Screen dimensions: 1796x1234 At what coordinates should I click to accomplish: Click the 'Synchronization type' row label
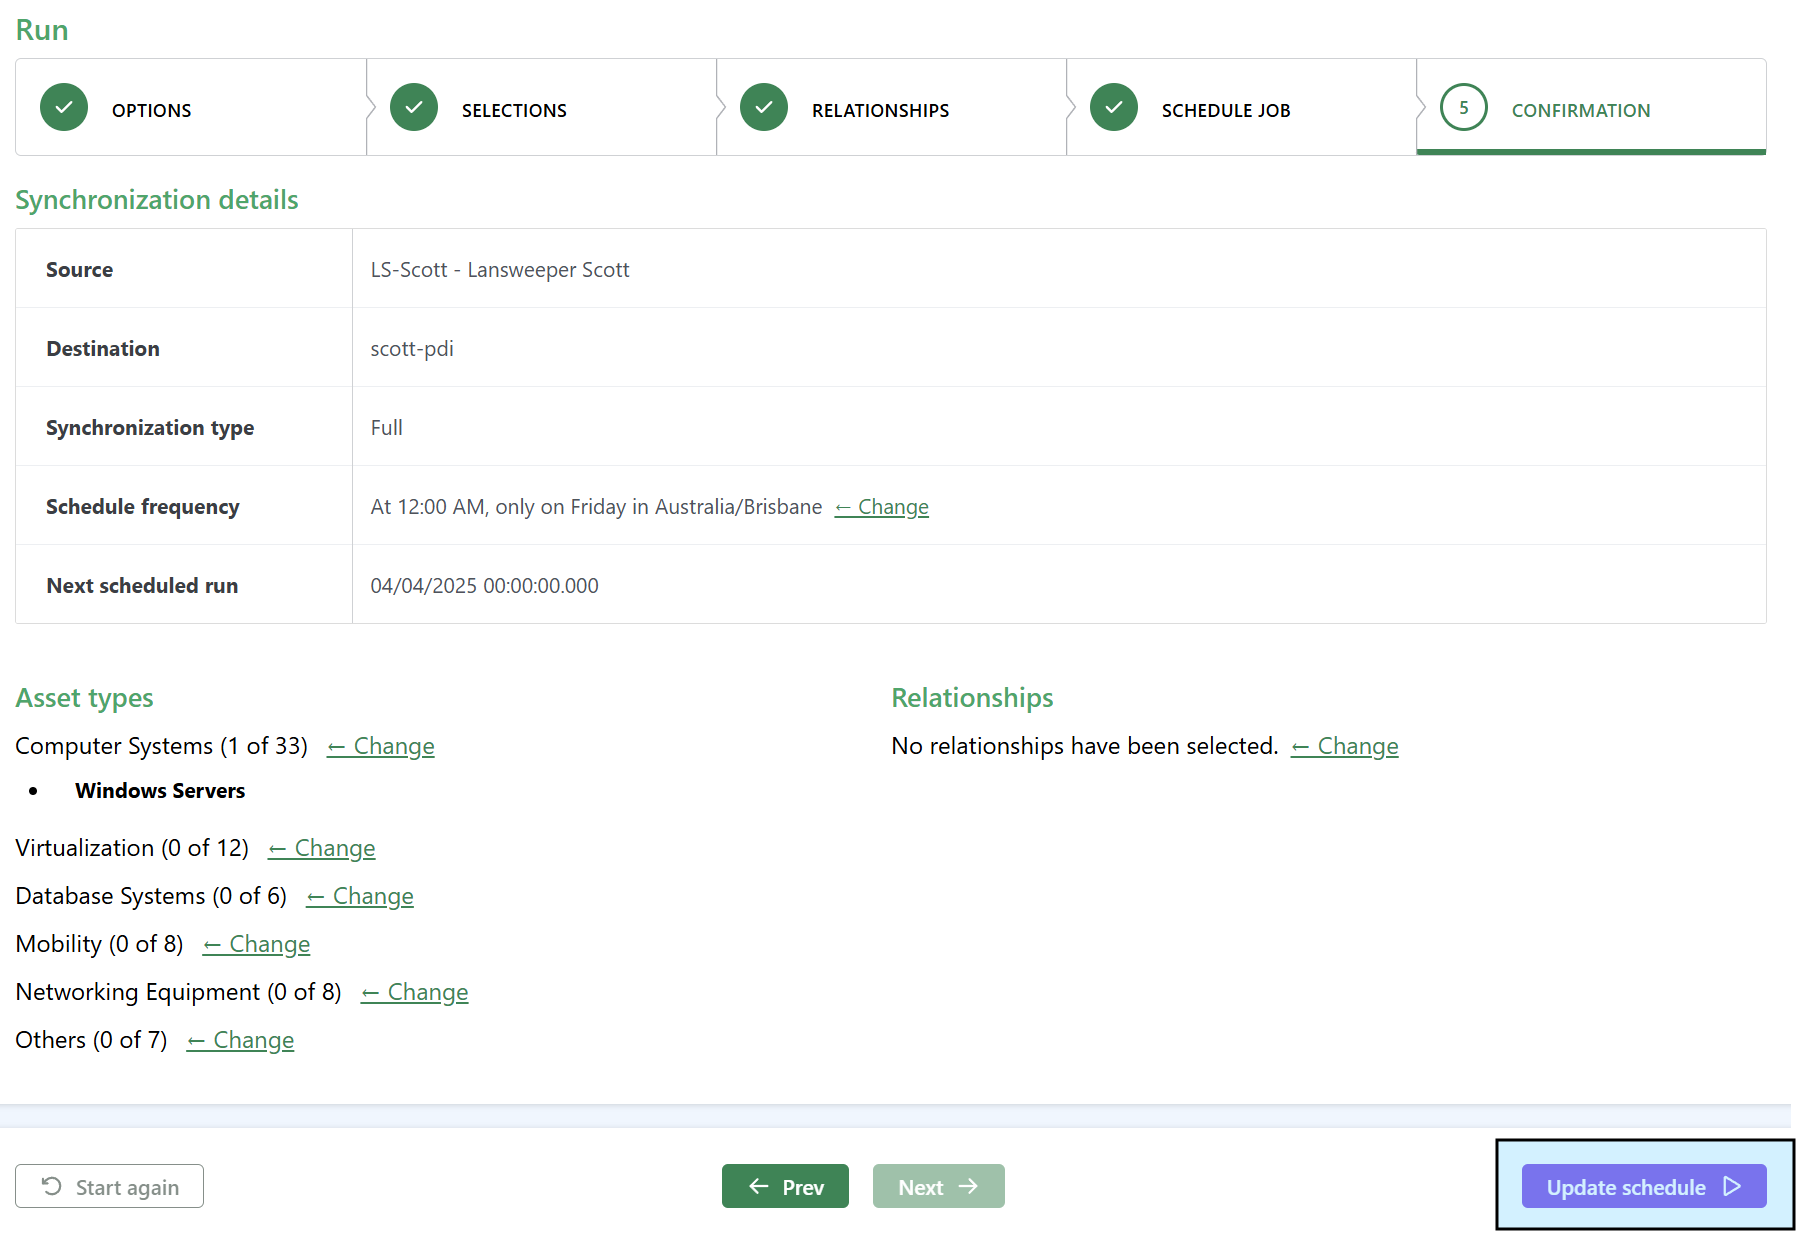click(x=150, y=428)
